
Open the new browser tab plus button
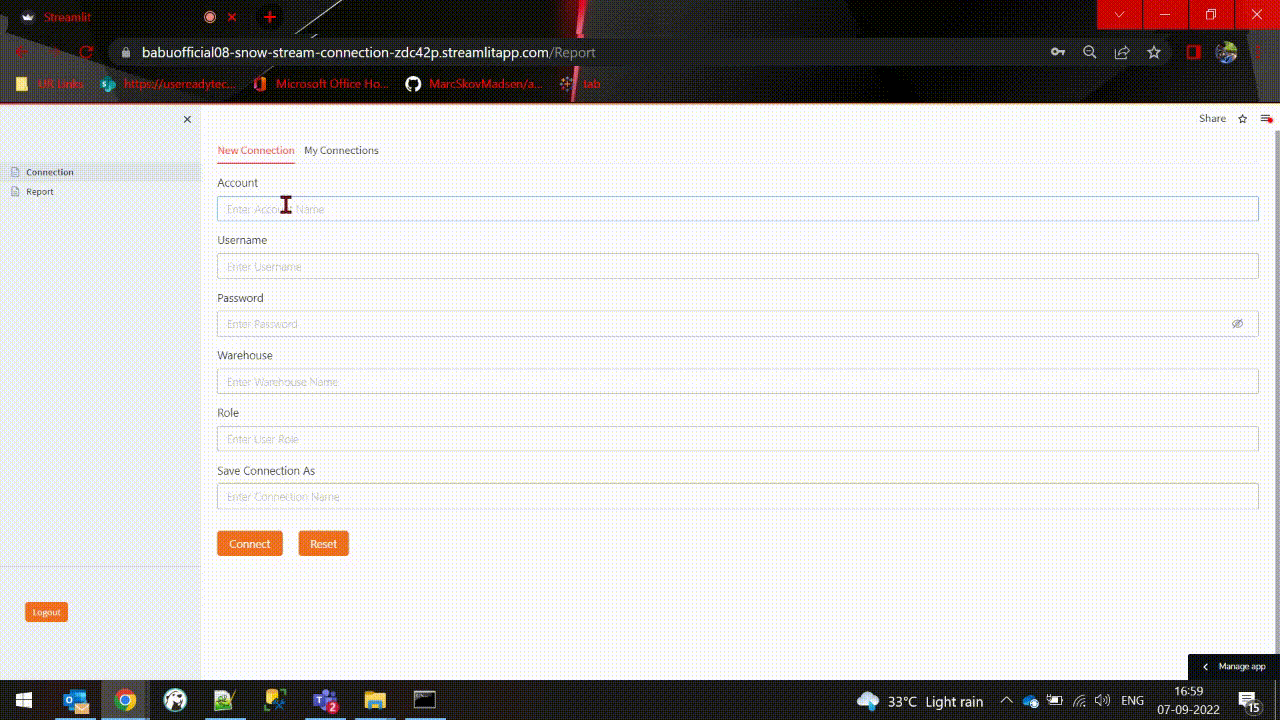point(269,17)
